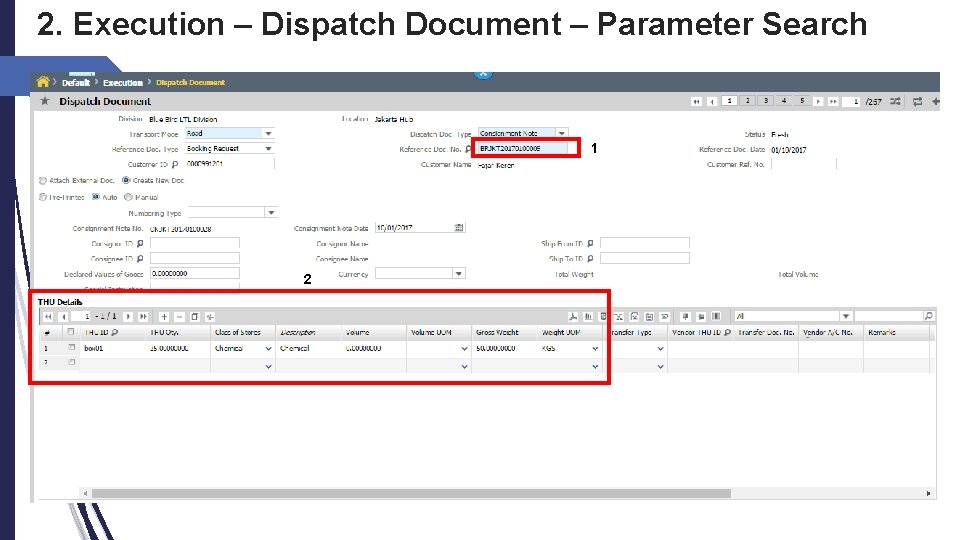Go to first page in THU Details grid
The image size is (960, 540).
pyautogui.click(x=48, y=317)
